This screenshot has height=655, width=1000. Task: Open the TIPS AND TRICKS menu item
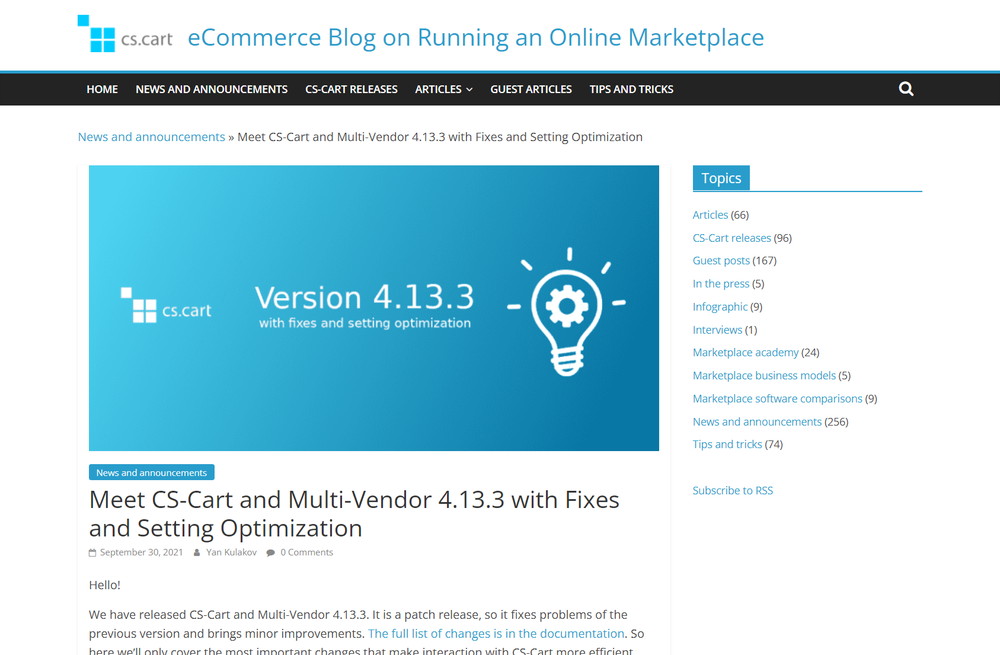pyautogui.click(x=631, y=89)
